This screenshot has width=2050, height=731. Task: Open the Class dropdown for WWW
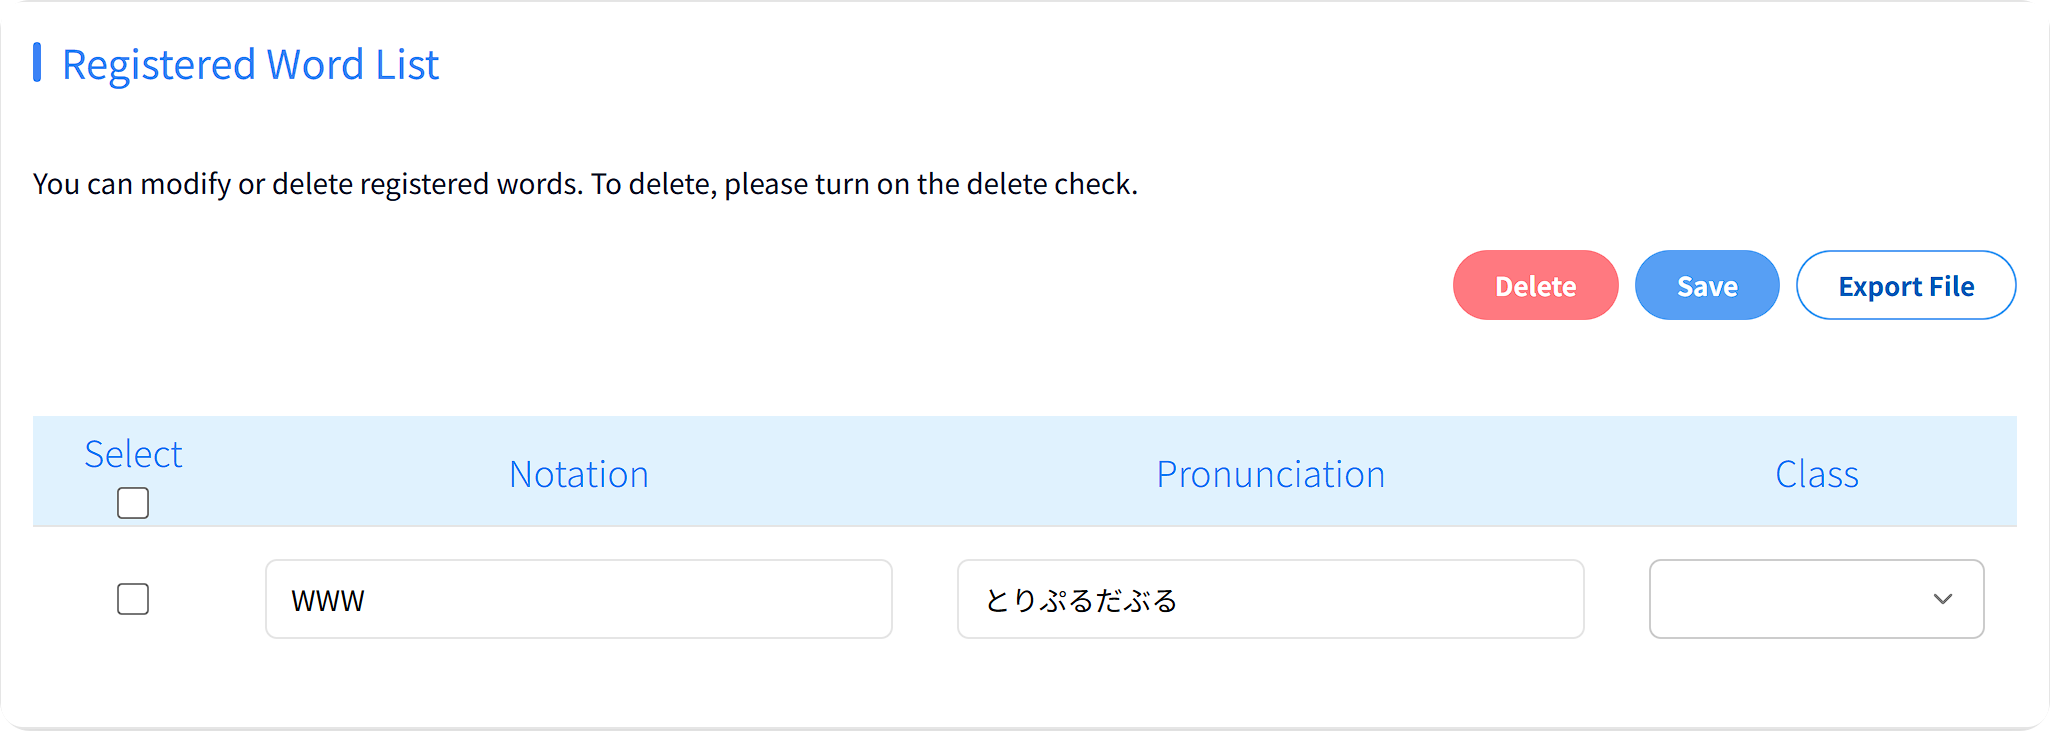pos(1815,599)
